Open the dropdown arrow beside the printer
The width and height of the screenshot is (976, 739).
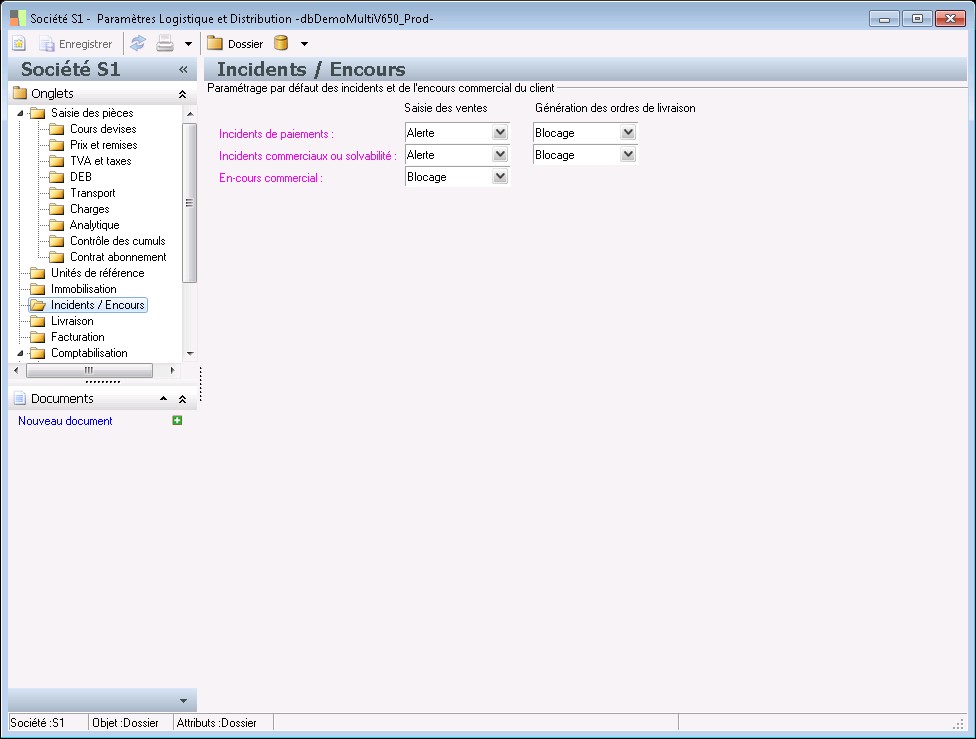[188, 44]
